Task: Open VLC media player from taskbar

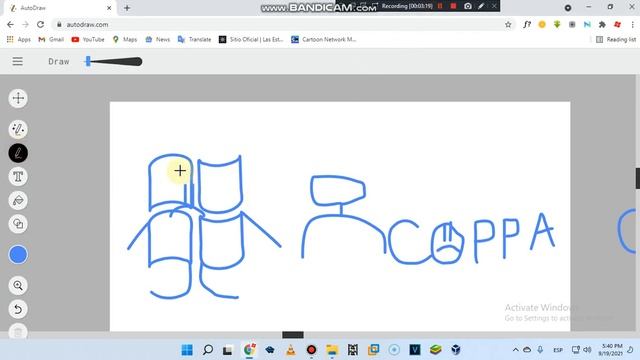Action: tap(291, 350)
